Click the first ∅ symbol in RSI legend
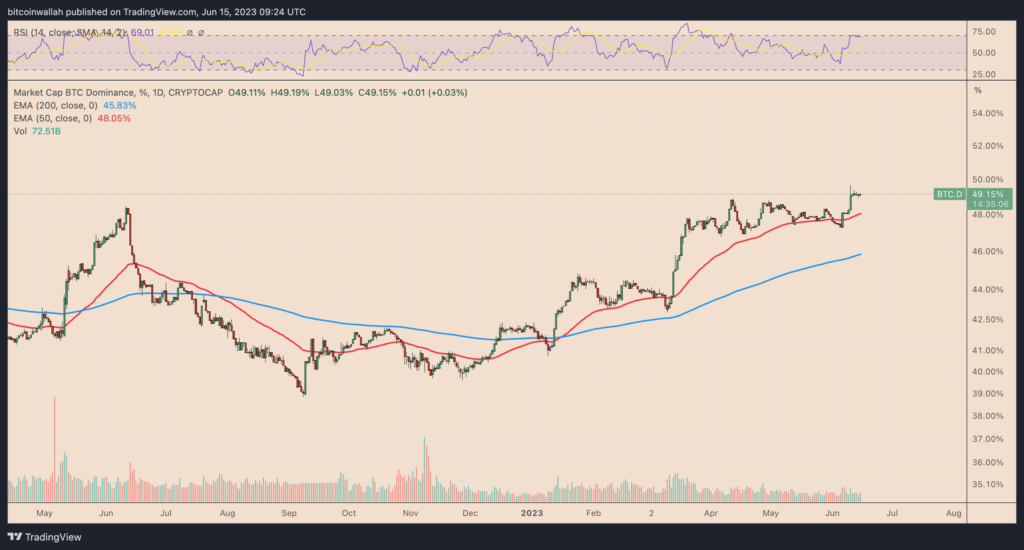Image resolution: width=1024 pixels, height=550 pixels. point(190,33)
